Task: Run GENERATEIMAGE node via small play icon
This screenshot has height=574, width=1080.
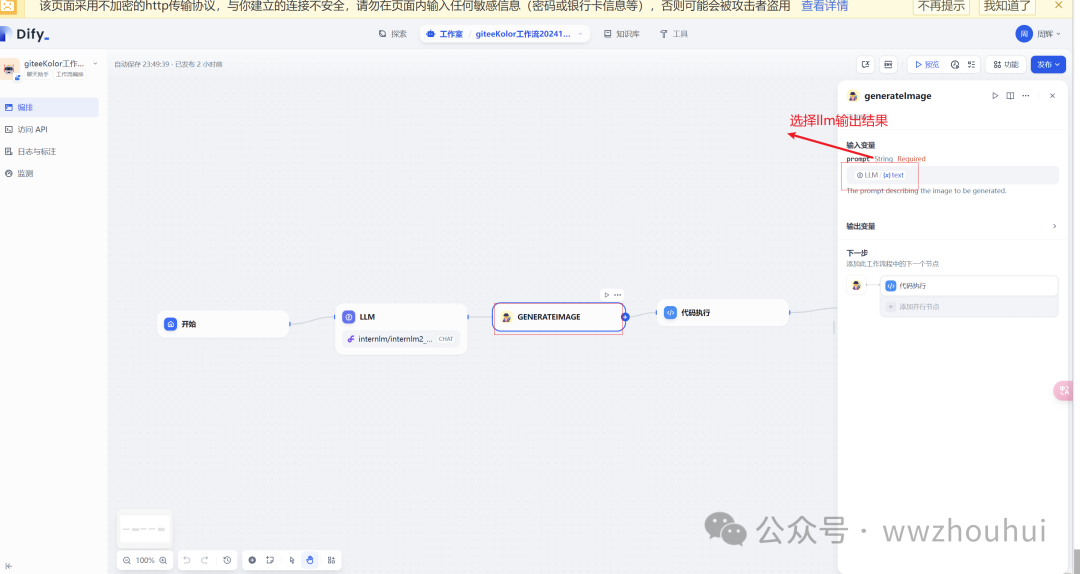Action: [x=607, y=295]
